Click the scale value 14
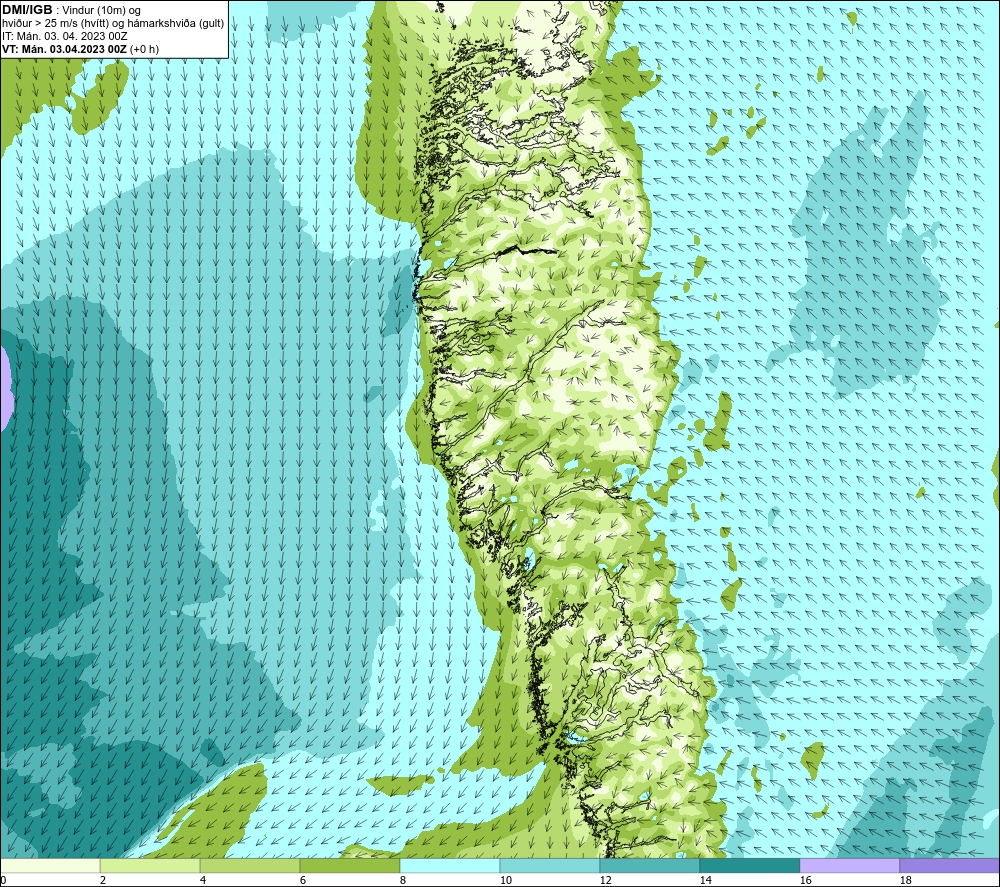This screenshot has width=1000, height=887. 705,880
